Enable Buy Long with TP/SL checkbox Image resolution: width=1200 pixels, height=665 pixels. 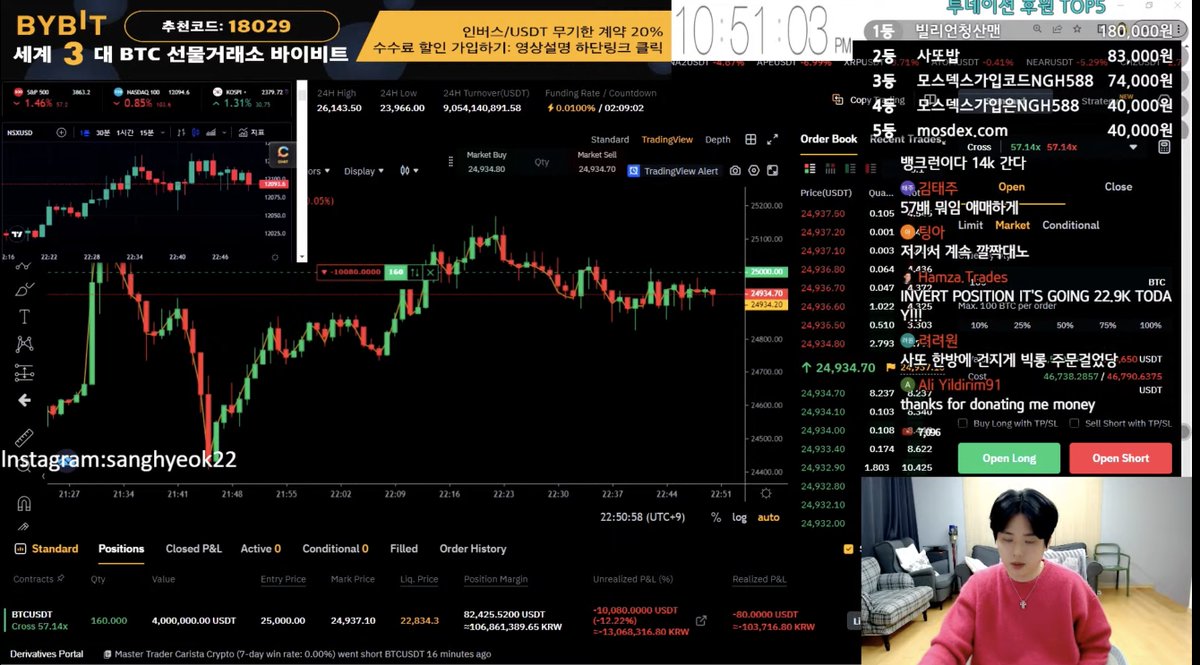(963, 423)
